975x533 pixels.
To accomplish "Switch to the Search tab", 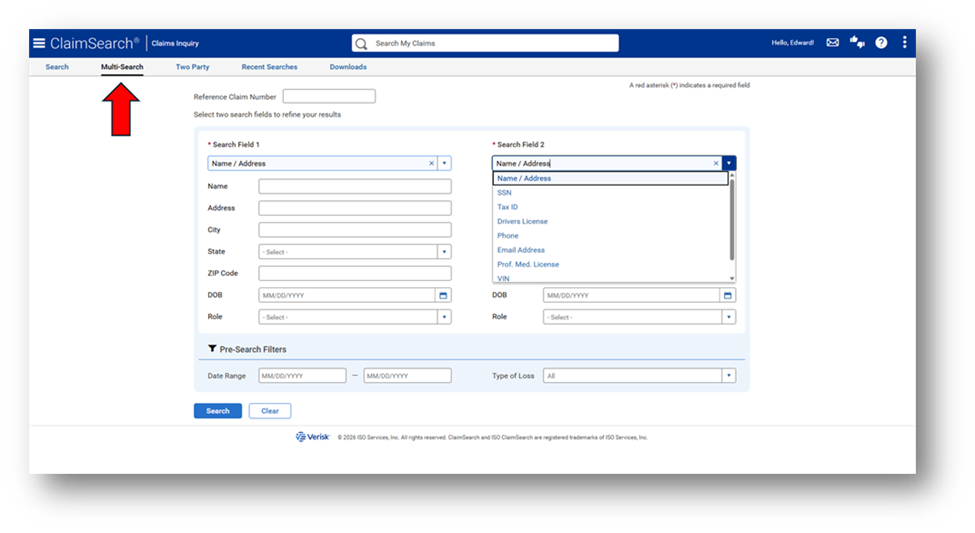I will (57, 67).
